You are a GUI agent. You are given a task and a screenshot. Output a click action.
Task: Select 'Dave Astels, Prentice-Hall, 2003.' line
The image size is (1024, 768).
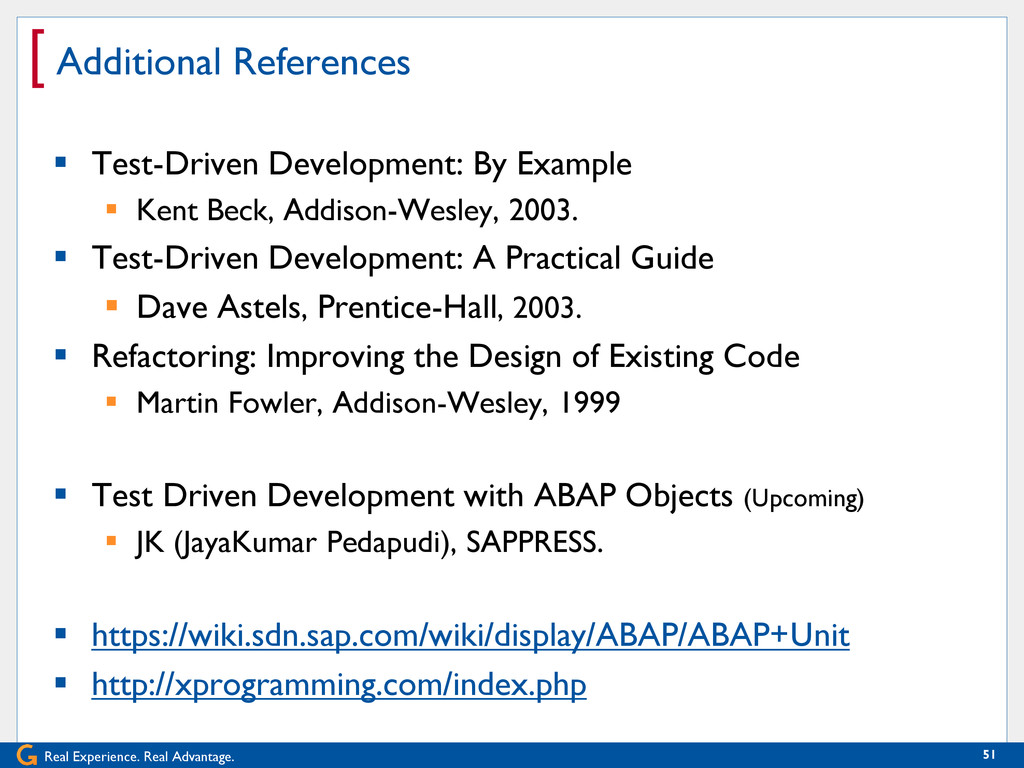tap(359, 307)
